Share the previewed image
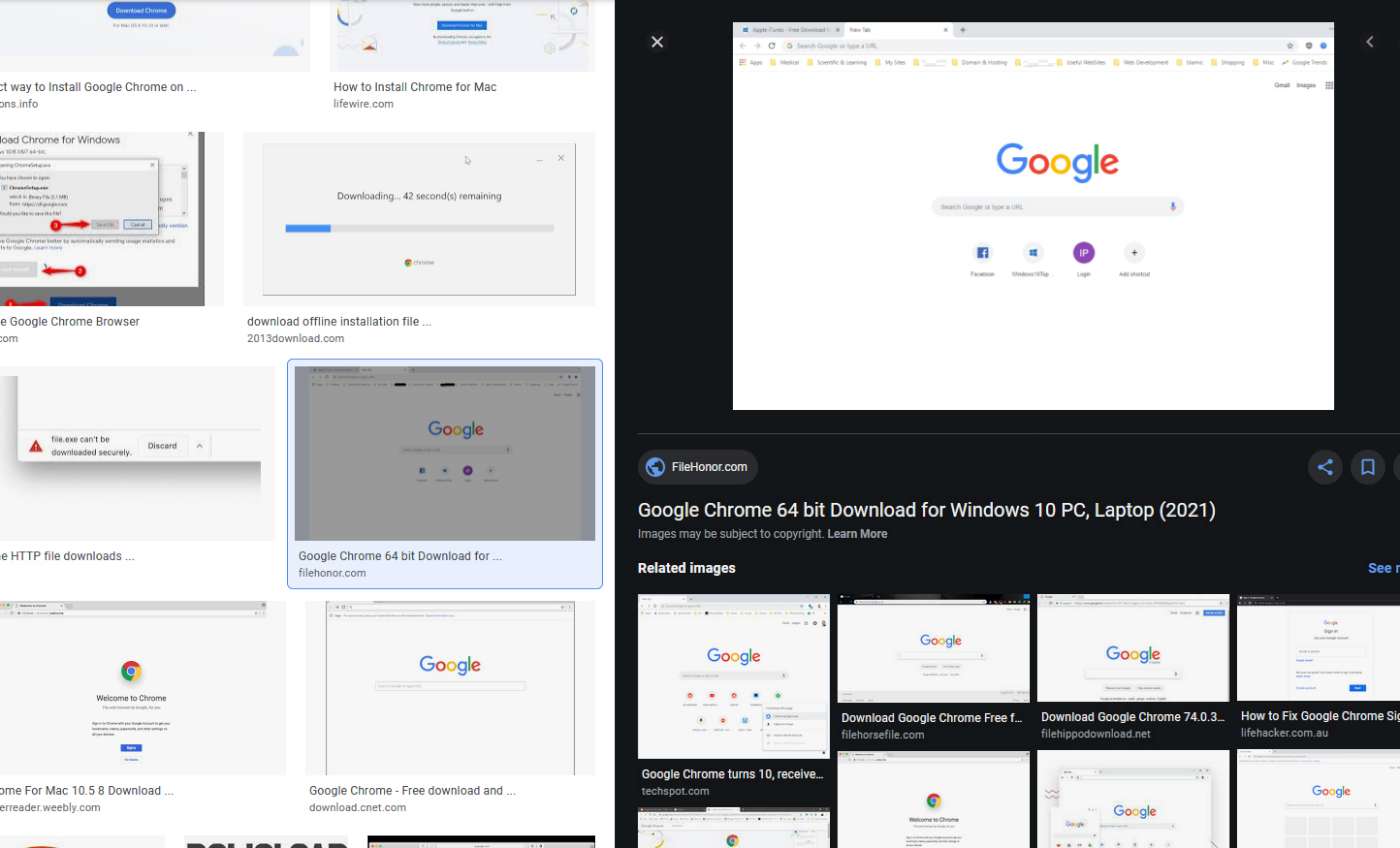Image resolution: width=1400 pixels, height=848 pixels. point(1325,467)
